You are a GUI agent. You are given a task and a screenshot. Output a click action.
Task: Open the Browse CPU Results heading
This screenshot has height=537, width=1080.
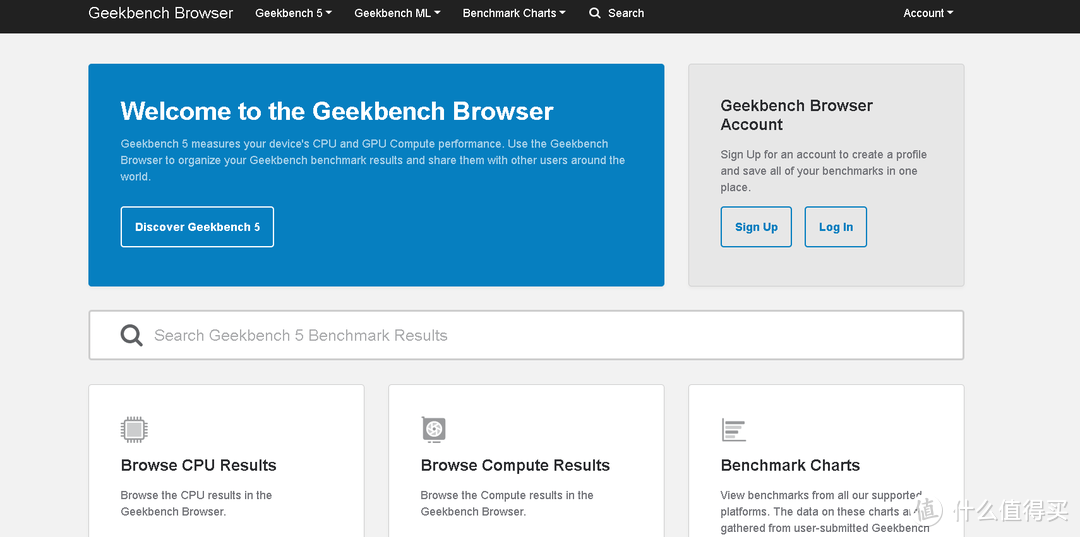198,465
